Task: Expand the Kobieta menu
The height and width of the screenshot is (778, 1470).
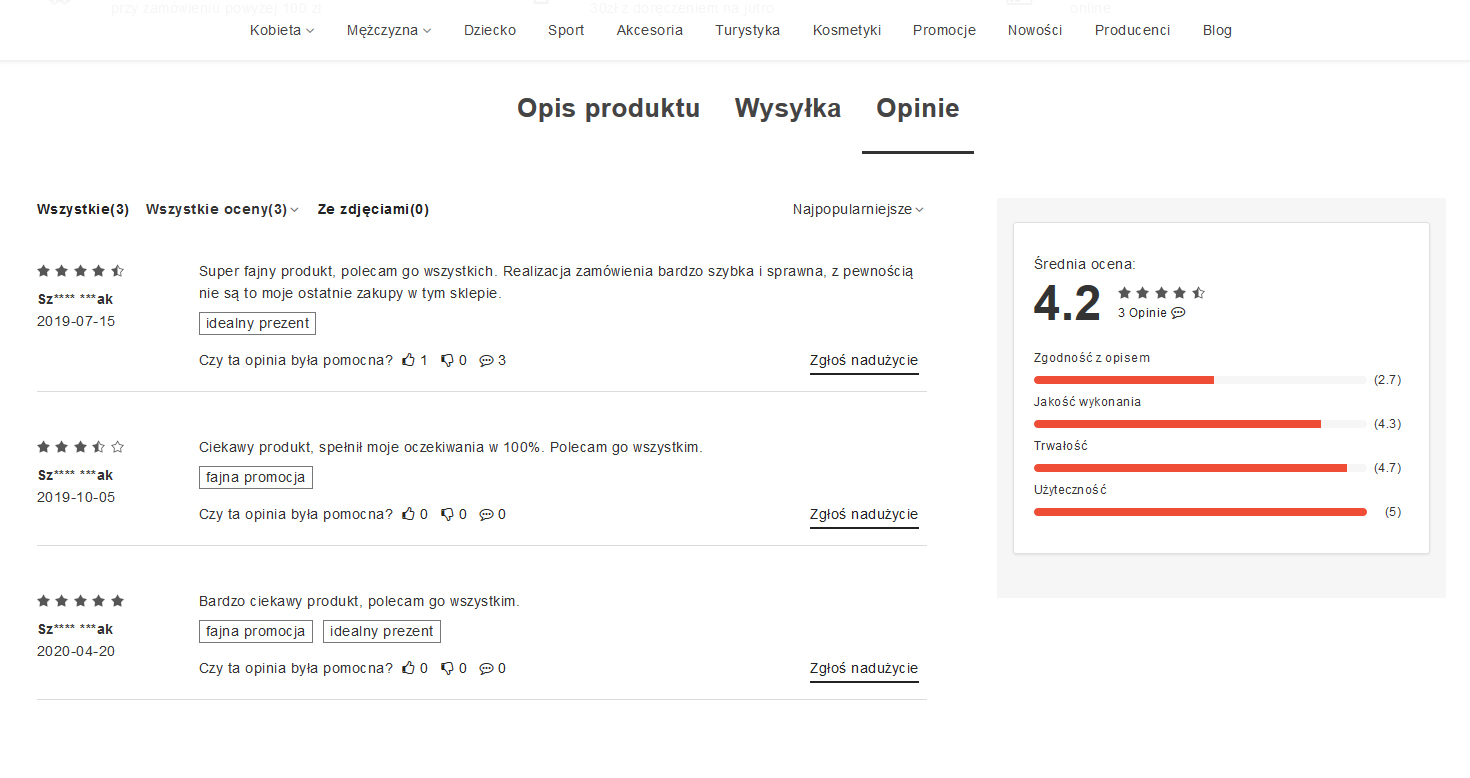Action: (x=281, y=30)
